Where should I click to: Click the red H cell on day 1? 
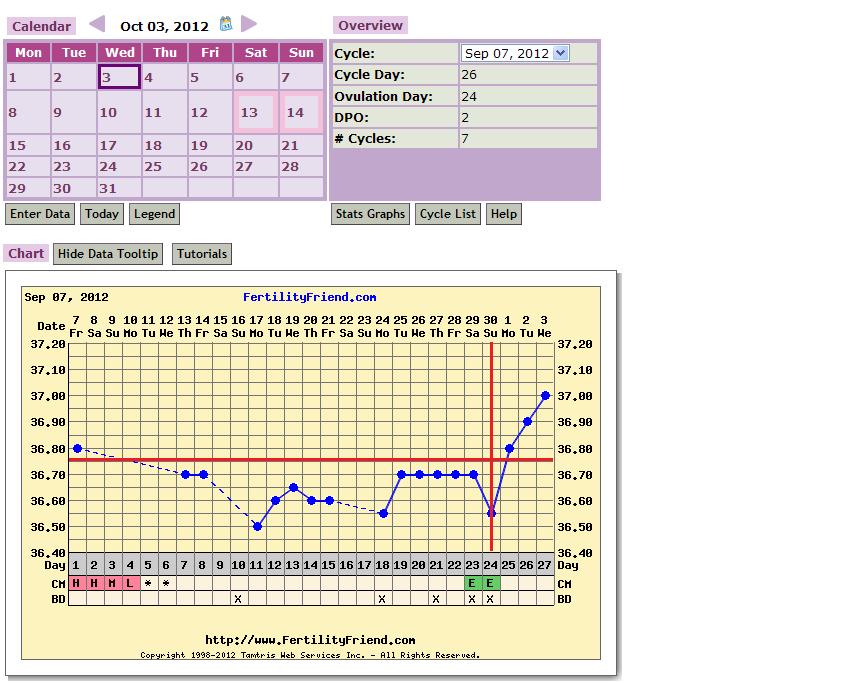pyautogui.click(x=76, y=583)
